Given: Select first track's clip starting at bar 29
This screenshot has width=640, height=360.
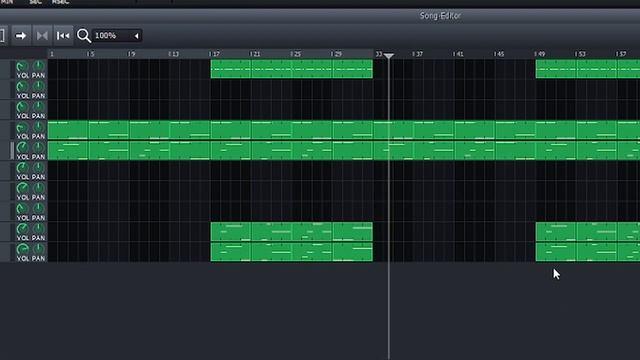Looking at the screenshot, I should (353, 69).
